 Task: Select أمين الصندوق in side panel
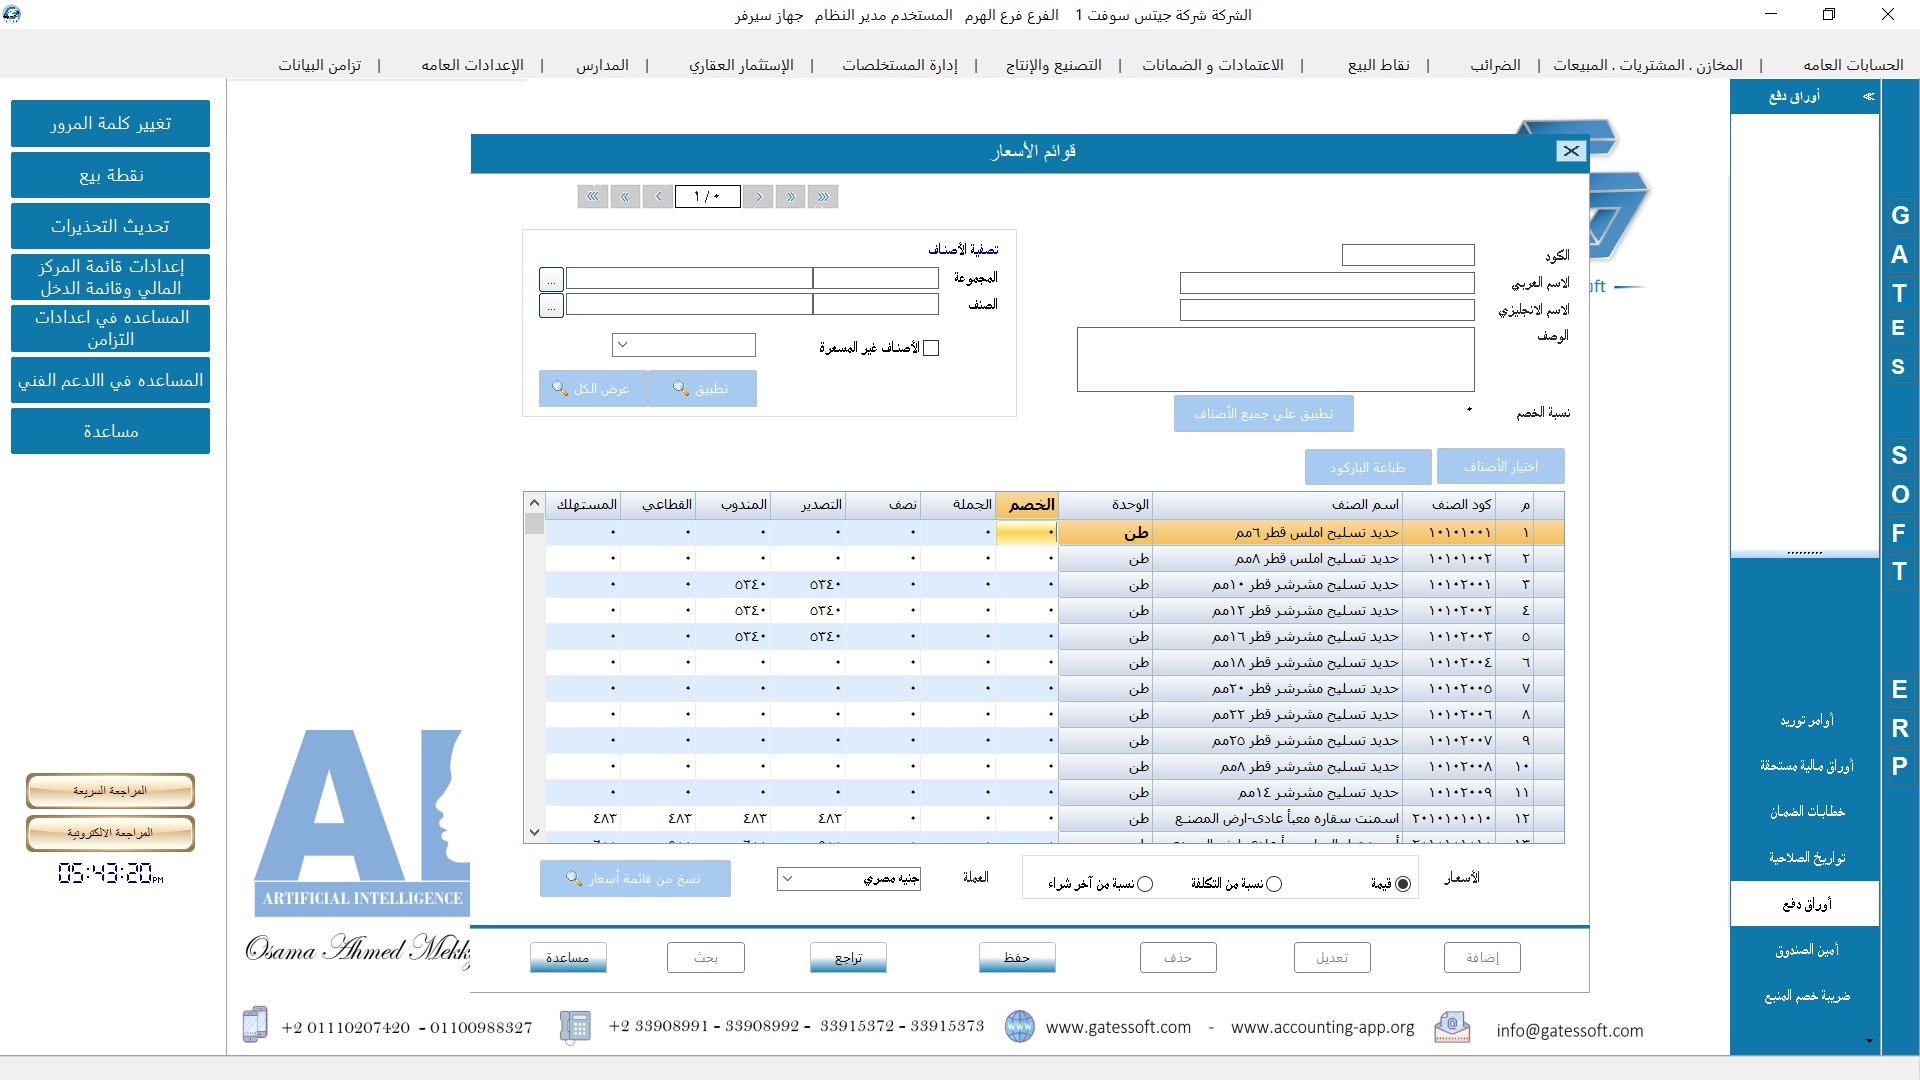(x=1806, y=950)
